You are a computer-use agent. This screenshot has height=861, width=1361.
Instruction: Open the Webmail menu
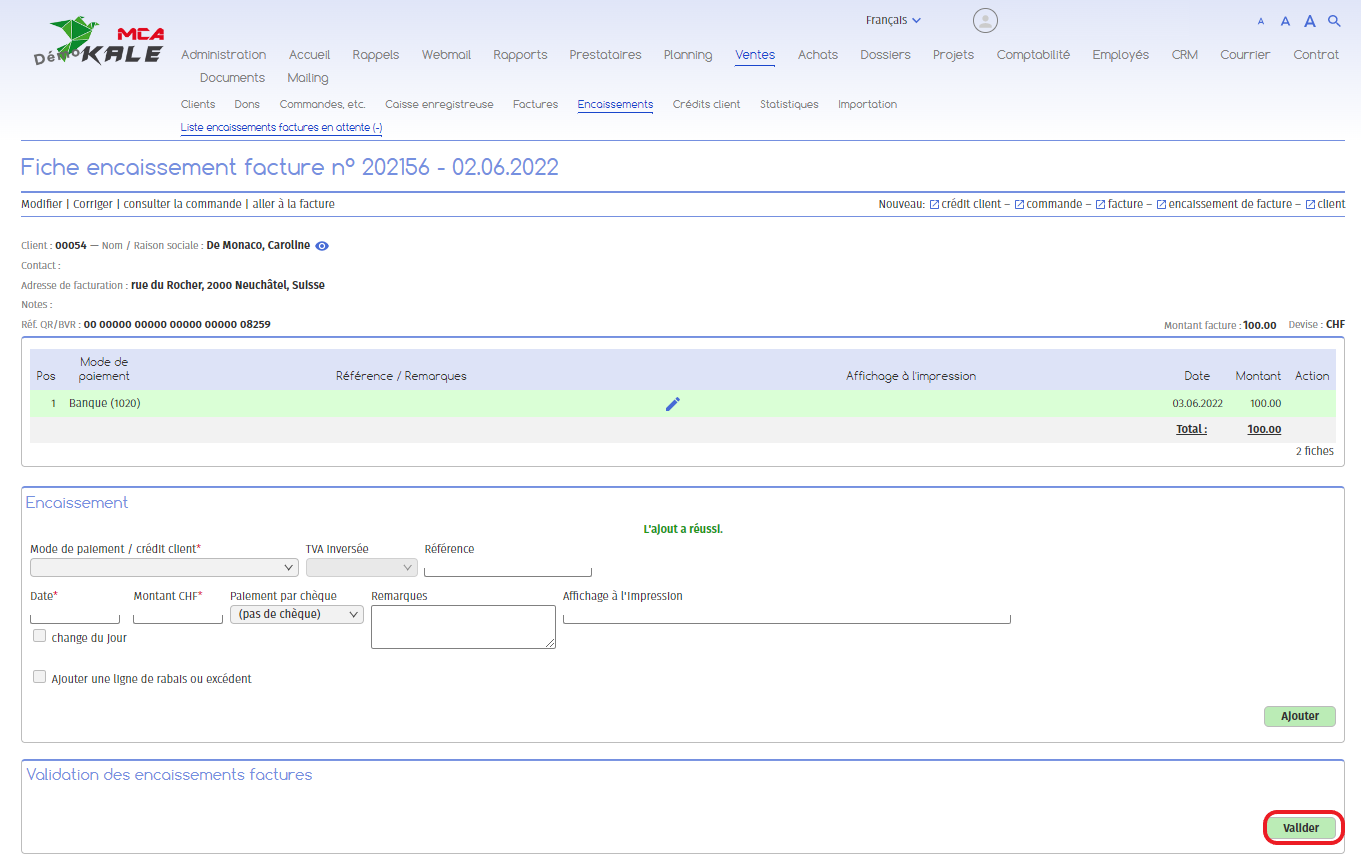pyautogui.click(x=446, y=55)
